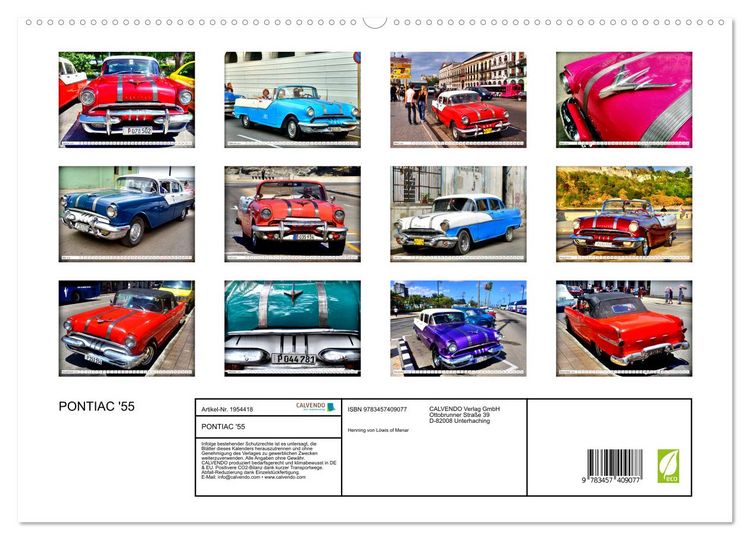Click the info@calvendo.com email line

(x=253, y=477)
